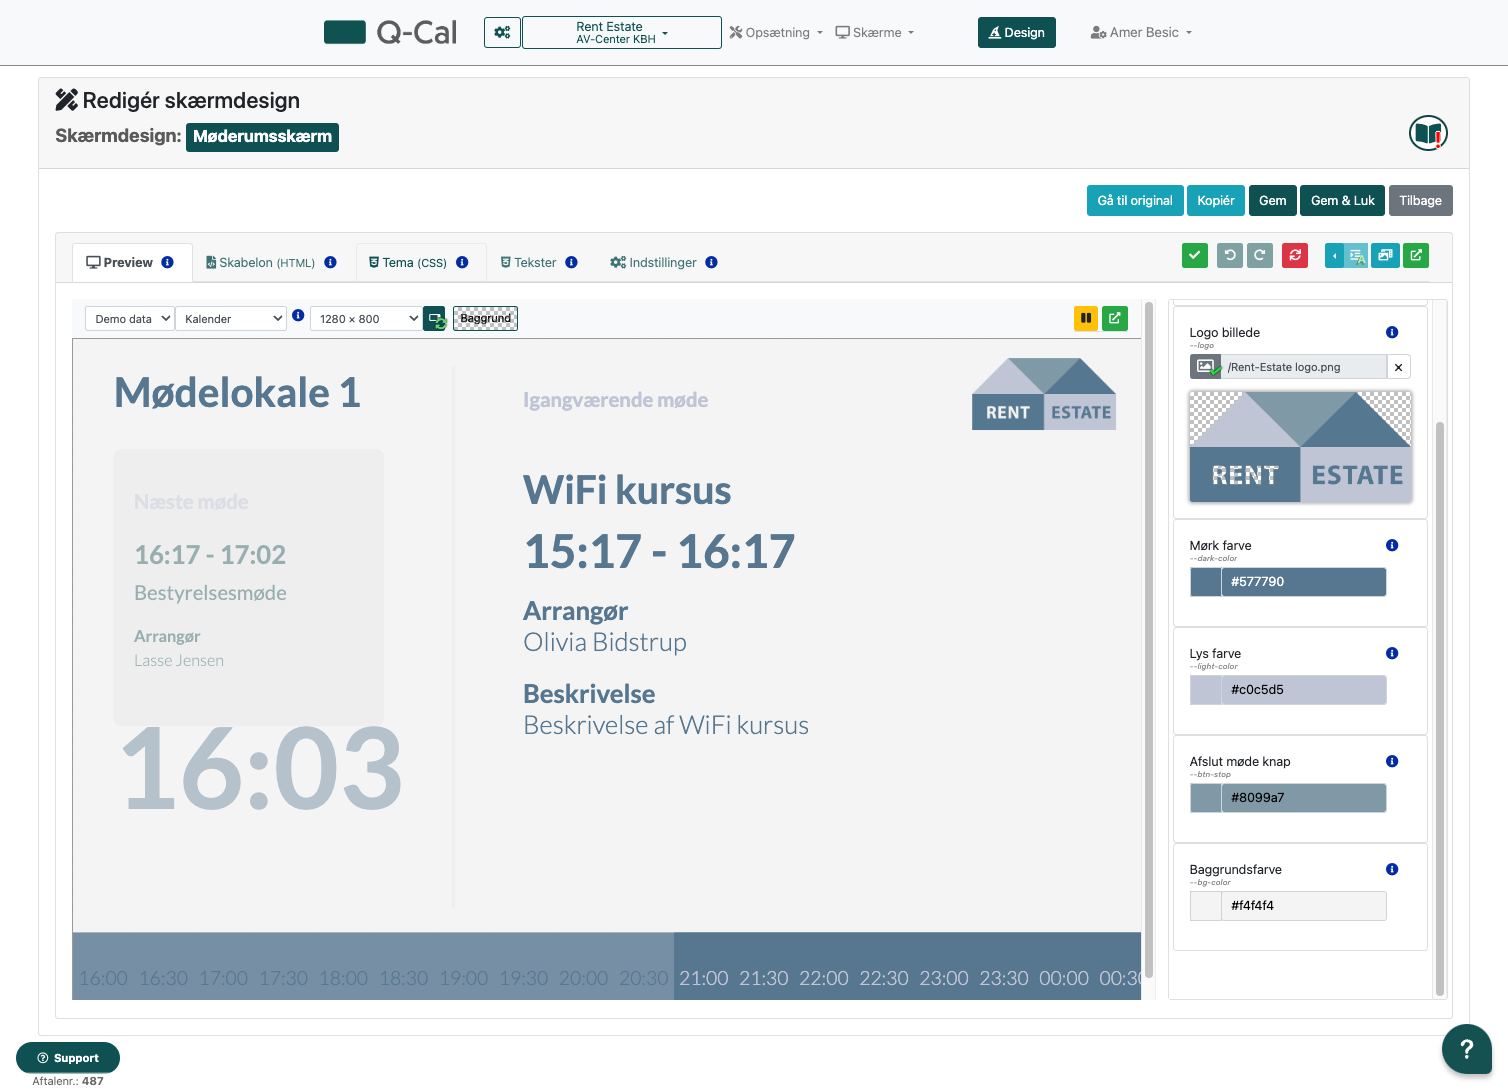Undo the last design change
Viewport: 1508px width, 1090px height.
1230,255
